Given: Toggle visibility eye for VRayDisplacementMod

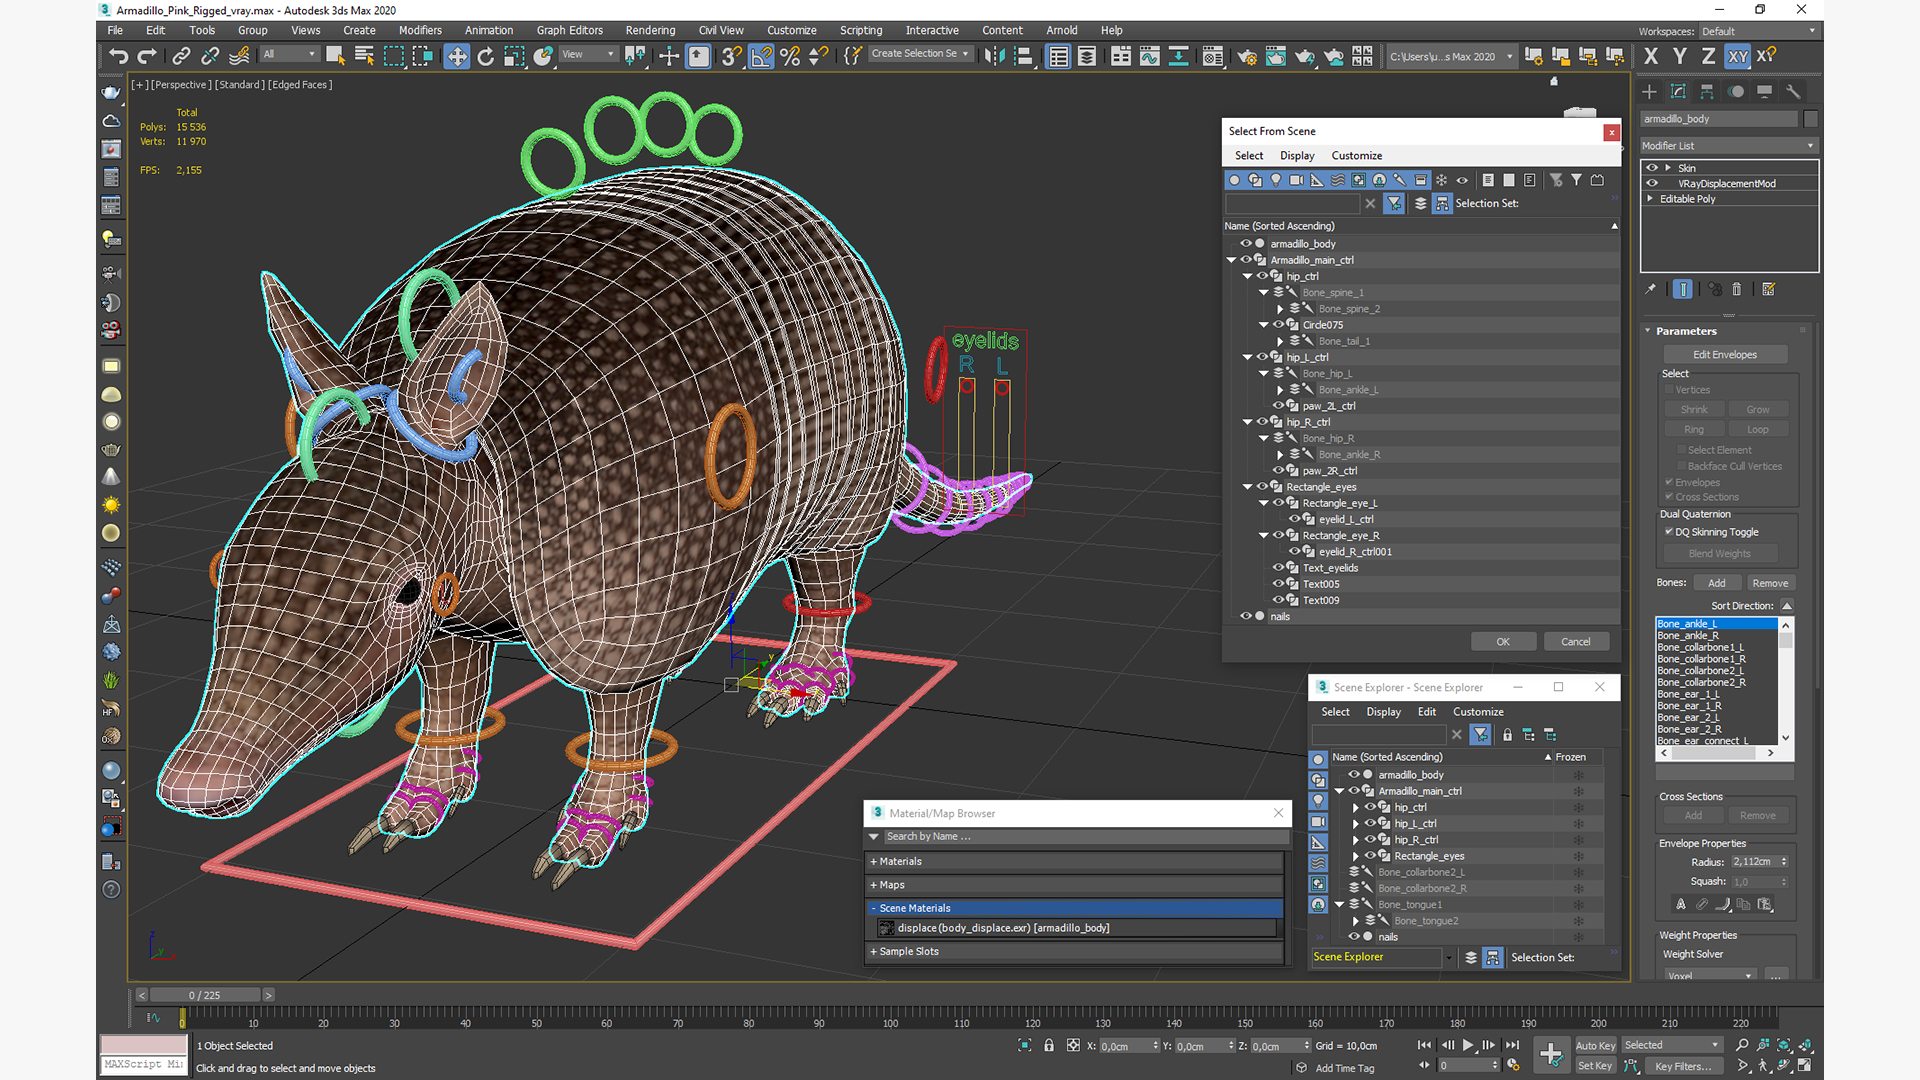Looking at the screenshot, I should pyautogui.click(x=1652, y=183).
